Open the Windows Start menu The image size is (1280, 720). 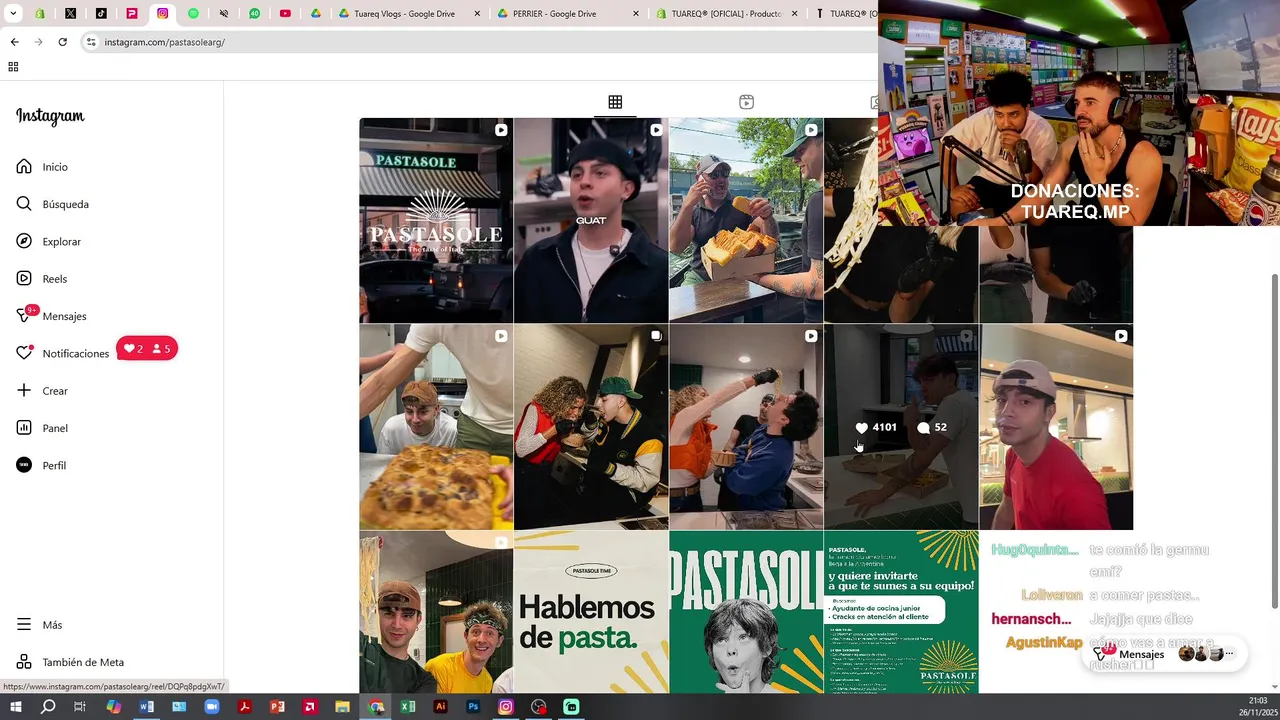pyautogui.click(x=15, y=707)
